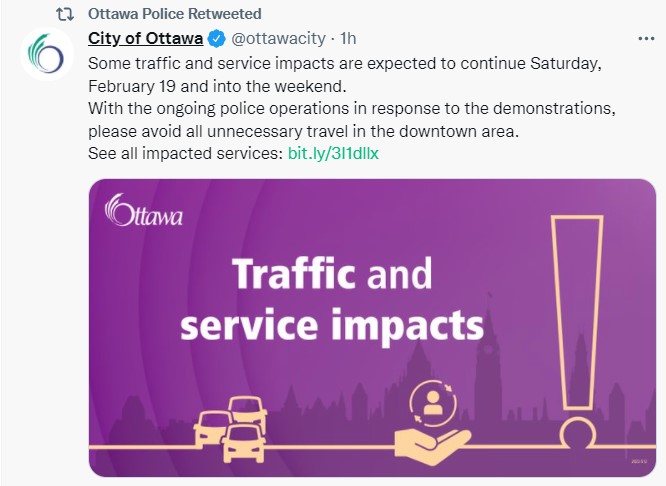Open the City of Ottawa display name
This screenshot has width=666, height=486.
tap(144, 40)
